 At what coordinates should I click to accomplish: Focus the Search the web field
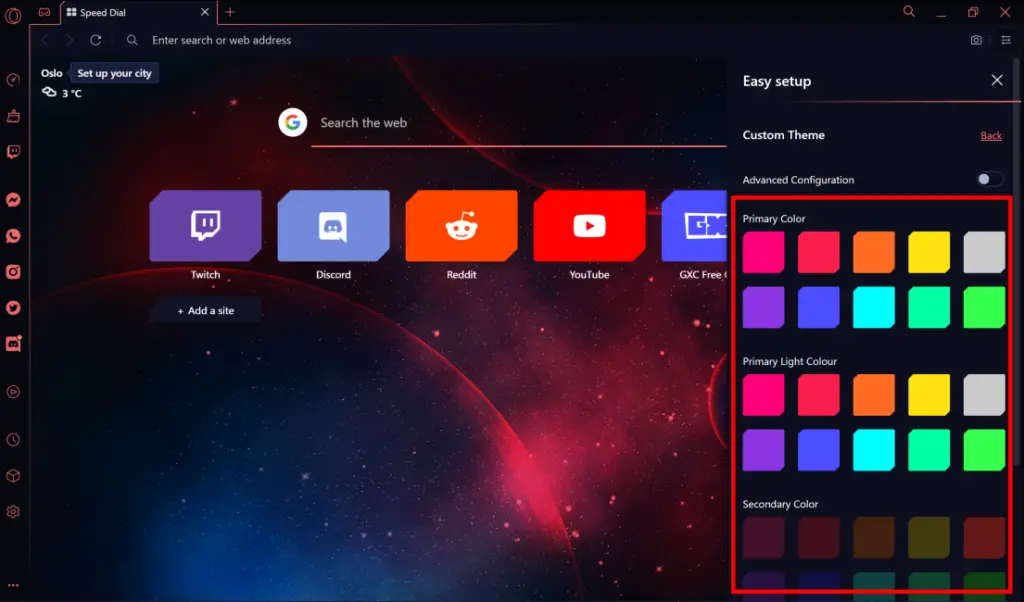pos(519,123)
